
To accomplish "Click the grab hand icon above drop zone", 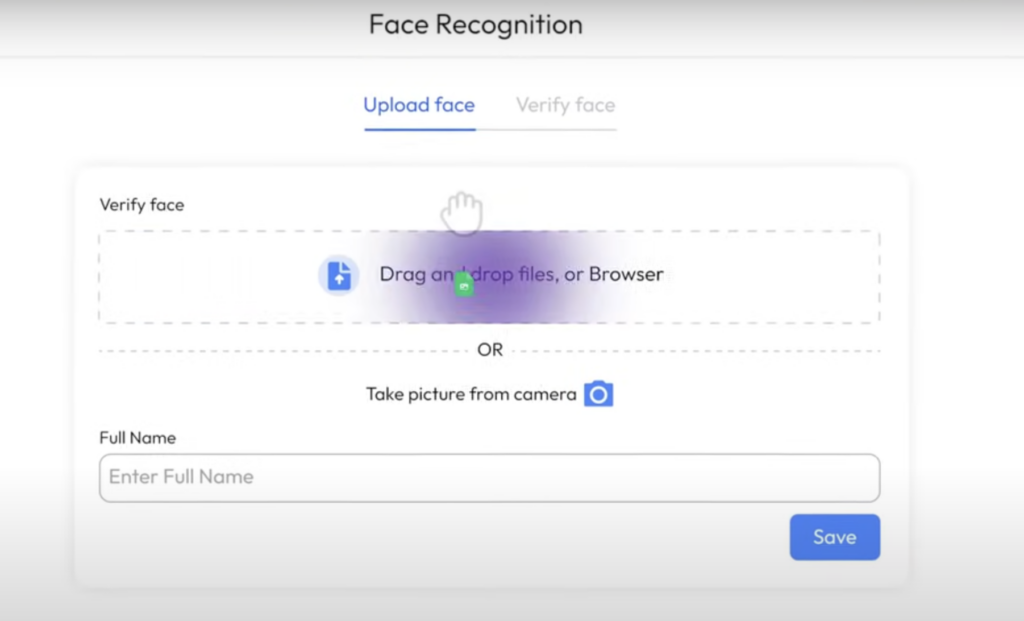I will click(462, 213).
